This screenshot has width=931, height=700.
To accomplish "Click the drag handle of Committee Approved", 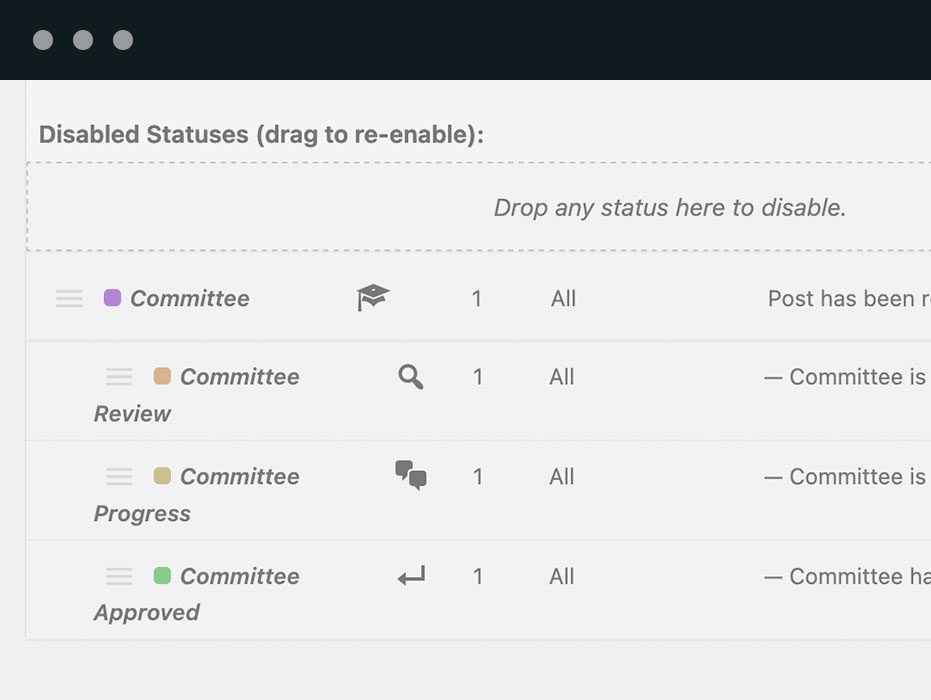I will point(119,576).
